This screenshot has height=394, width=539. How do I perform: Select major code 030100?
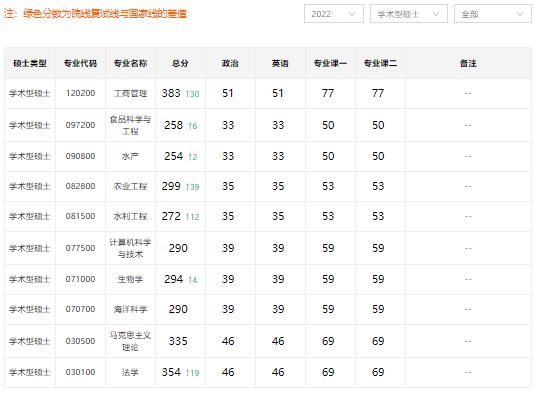80,372
